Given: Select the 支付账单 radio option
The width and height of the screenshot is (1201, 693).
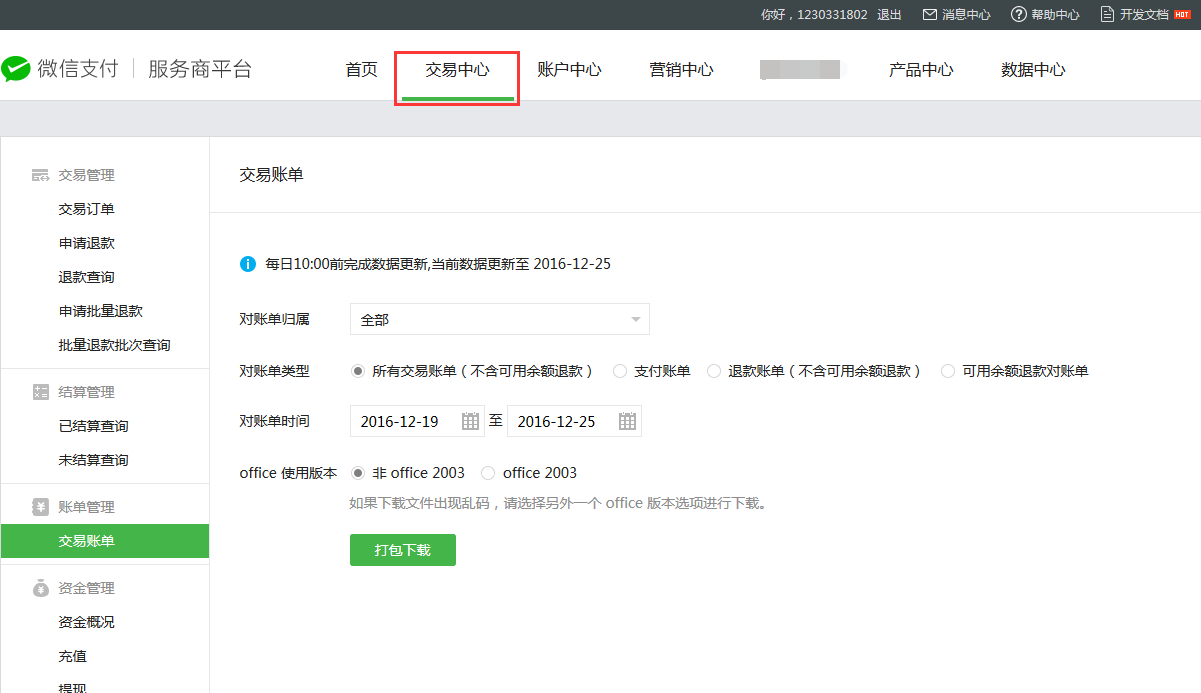Looking at the screenshot, I should coord(620,371).
